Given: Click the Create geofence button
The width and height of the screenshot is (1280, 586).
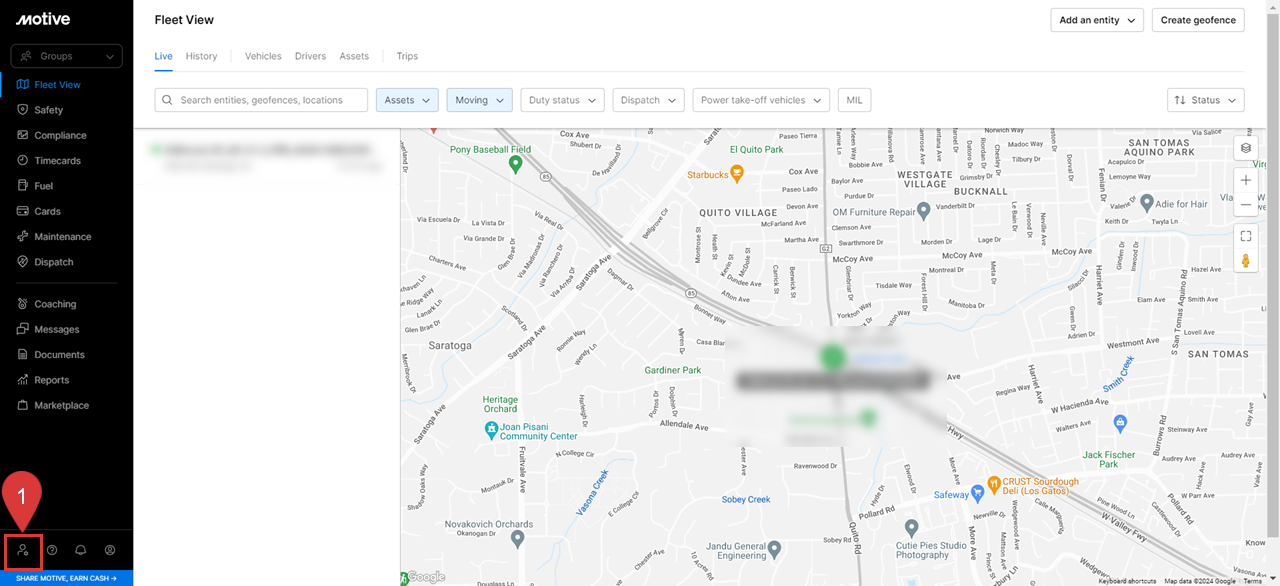Looking at the screenshot, I should pyautogui.click(x=1197, y=19).
